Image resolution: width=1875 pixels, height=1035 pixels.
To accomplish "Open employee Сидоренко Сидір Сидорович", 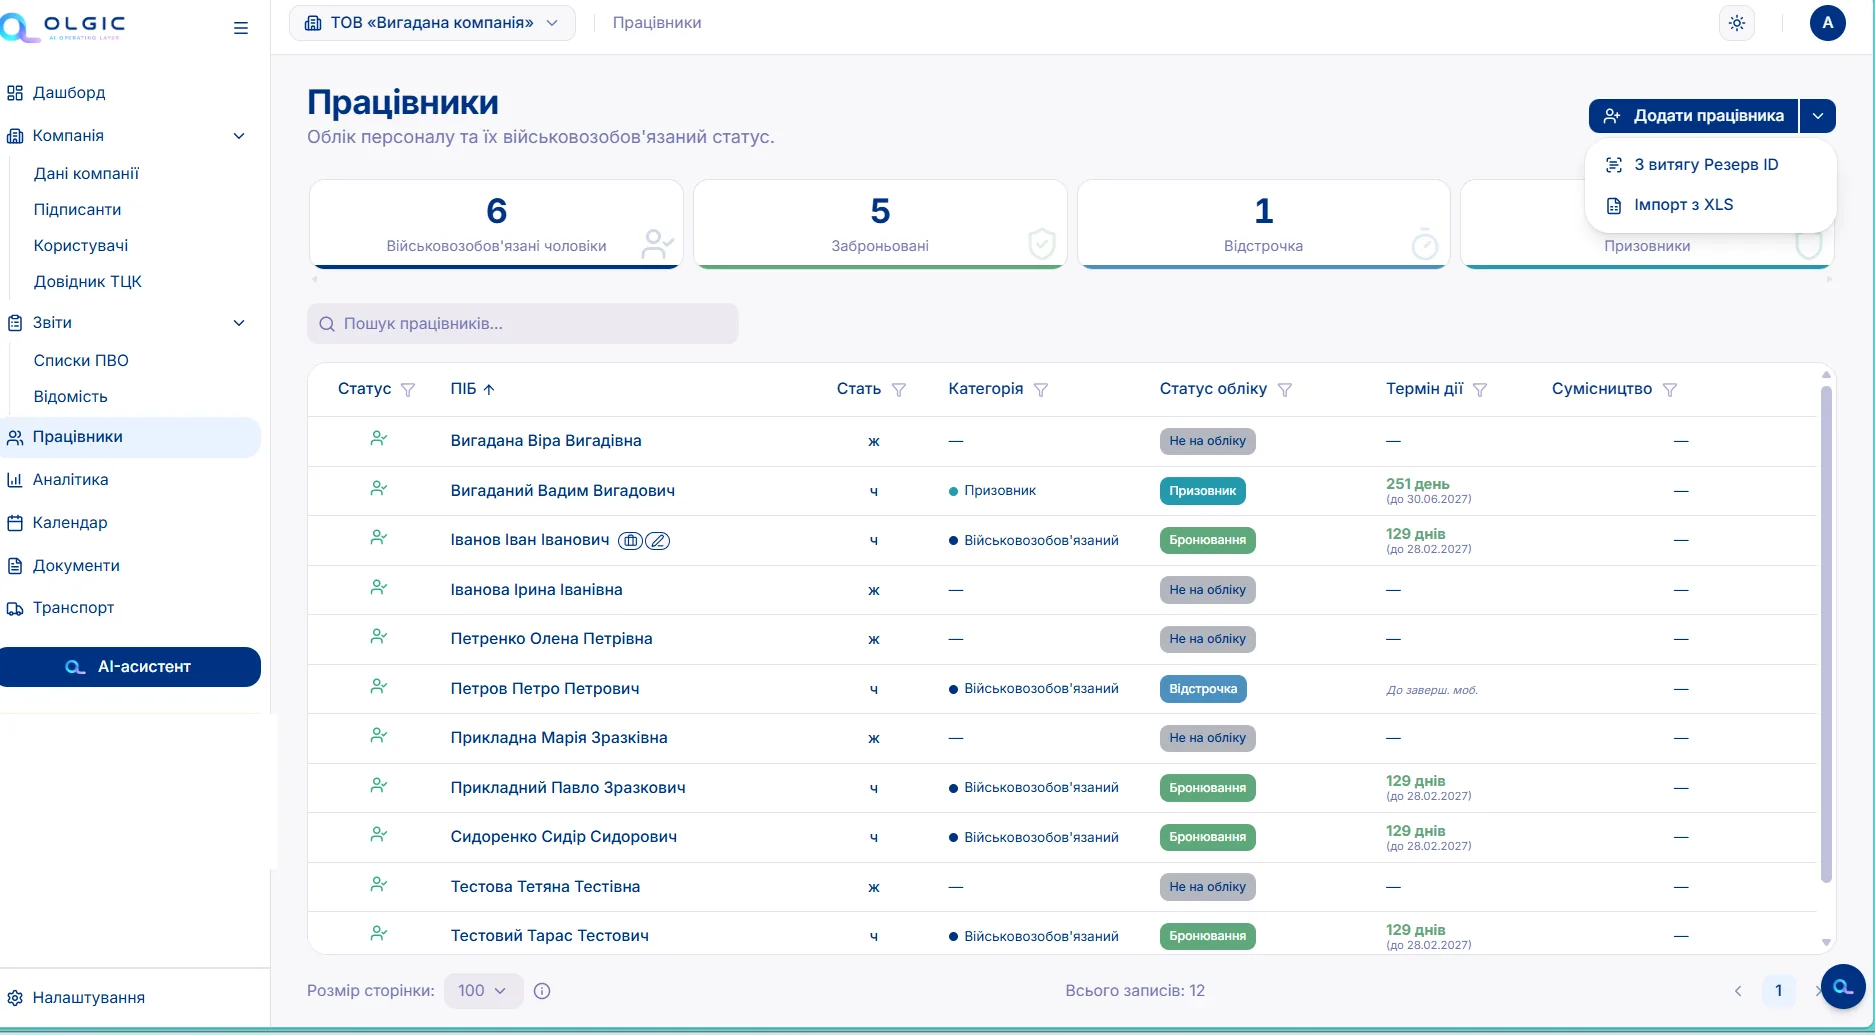I will (x=564, y=837).
